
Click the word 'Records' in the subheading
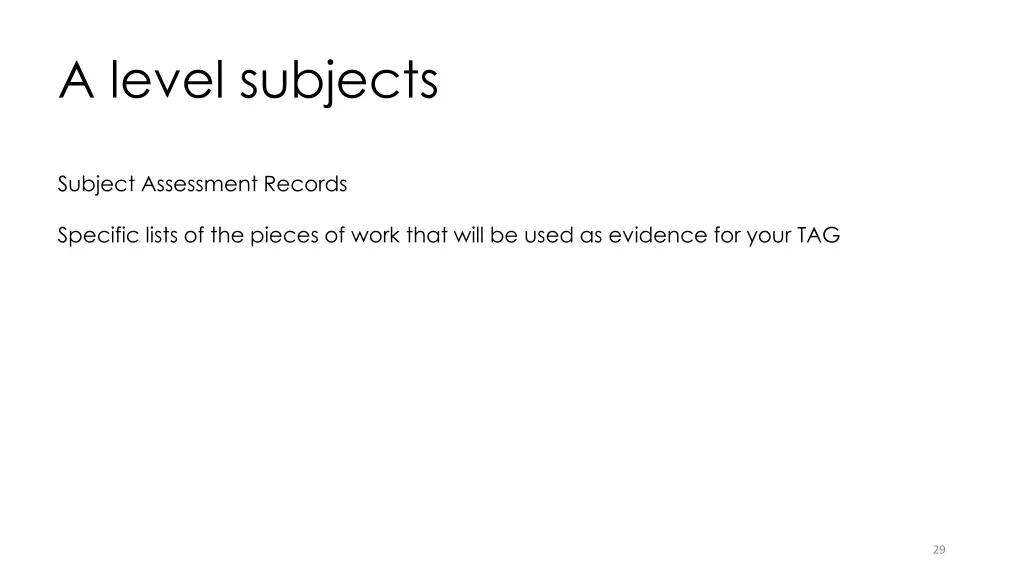pyautogui.click(x=305, y=184)
